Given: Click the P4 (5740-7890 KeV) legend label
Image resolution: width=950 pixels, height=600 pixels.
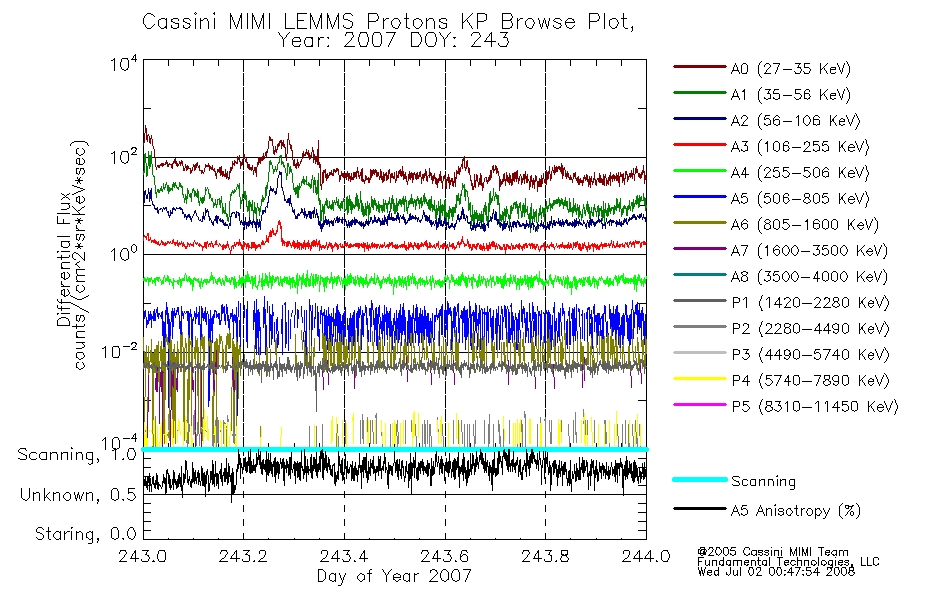Looking at the screenshot, I should click(810, 381).
